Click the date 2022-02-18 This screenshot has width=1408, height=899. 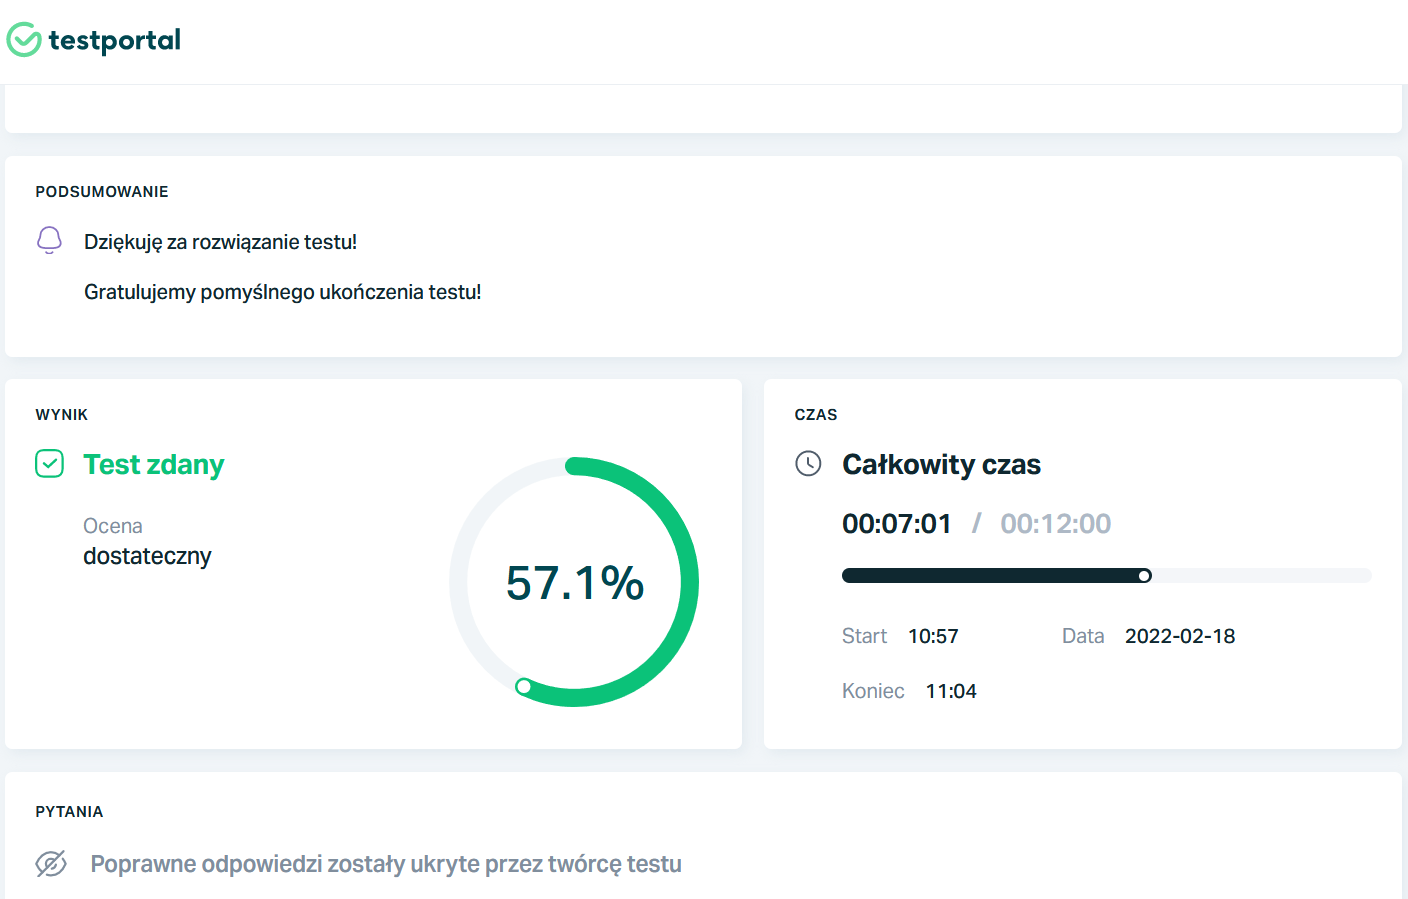1180,637
